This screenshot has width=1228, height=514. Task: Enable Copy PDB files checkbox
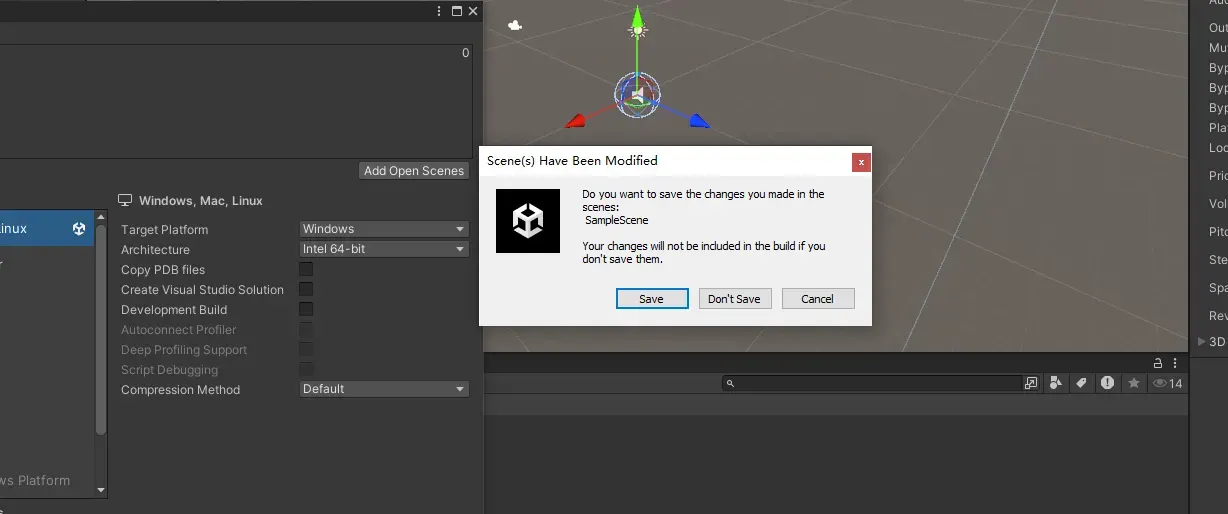(306, 269)
